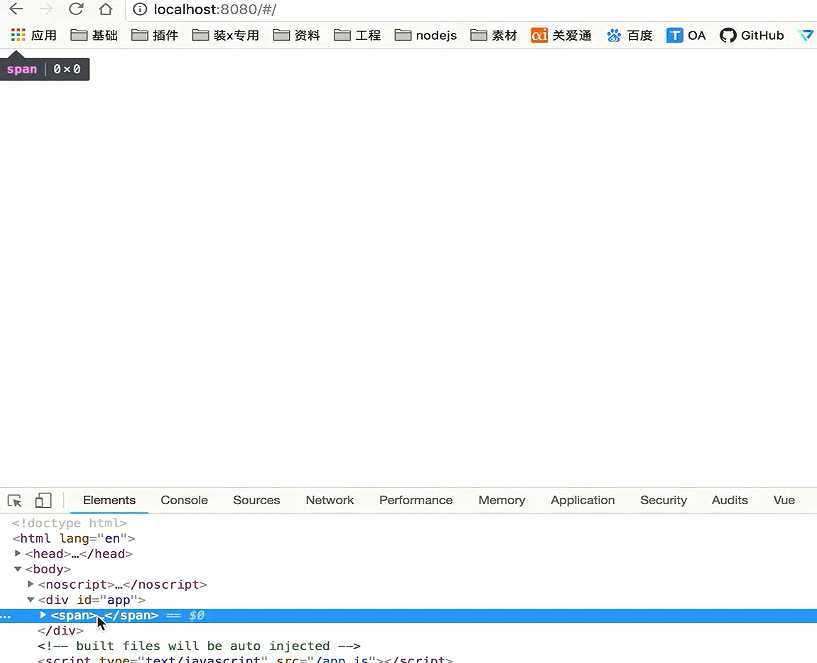Select the closing /div line

pos(60,631)
